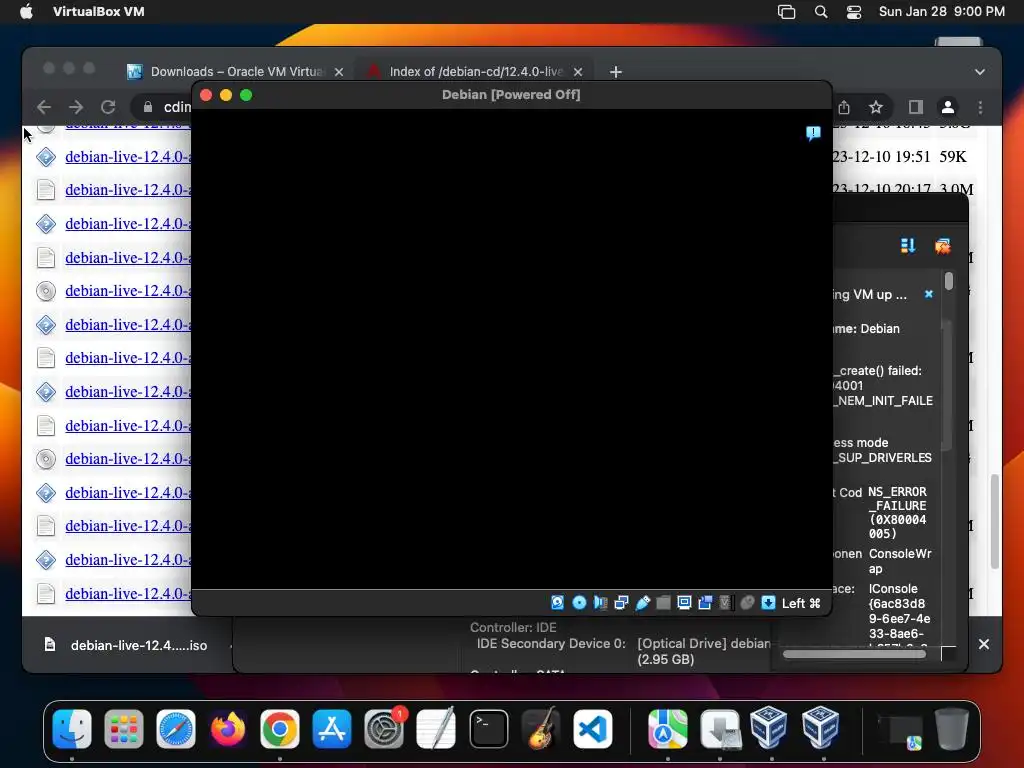Image resolution: width=1024 pixels, height=768 pixels.
Task: Click the Stage Manager icon in menu bar
Action: [x=786, y=12]
